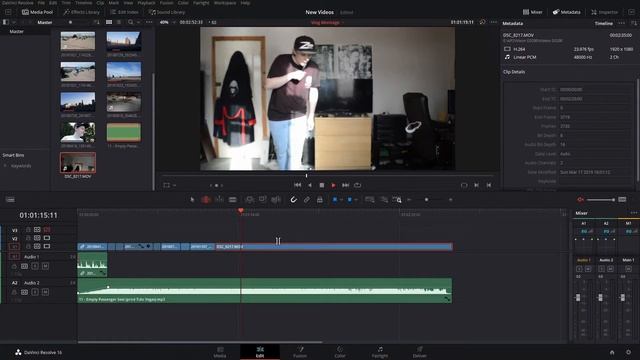Open the Timeline View Options icon
The height and width of the screenshot is (360, 640).
pyautogui.click(x=10, y=200)
